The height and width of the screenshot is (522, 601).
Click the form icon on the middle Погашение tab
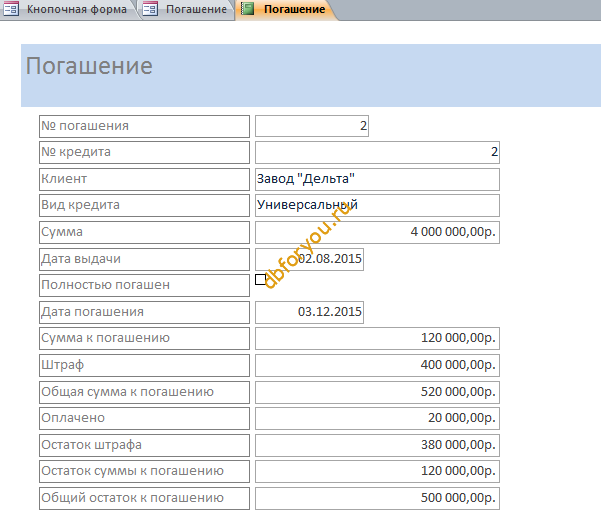[150, 9]
